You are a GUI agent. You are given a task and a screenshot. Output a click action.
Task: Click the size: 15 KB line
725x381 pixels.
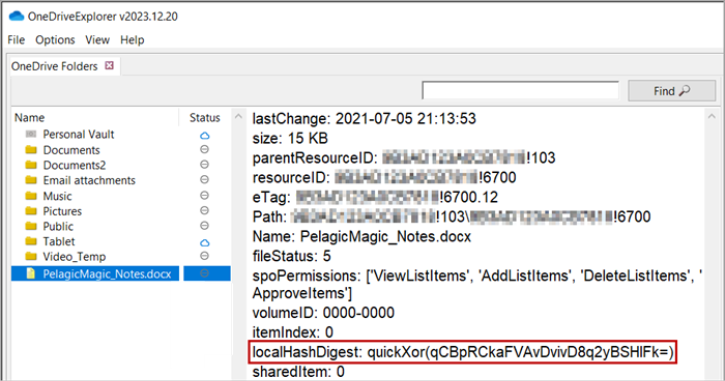[x=290, y=138]
